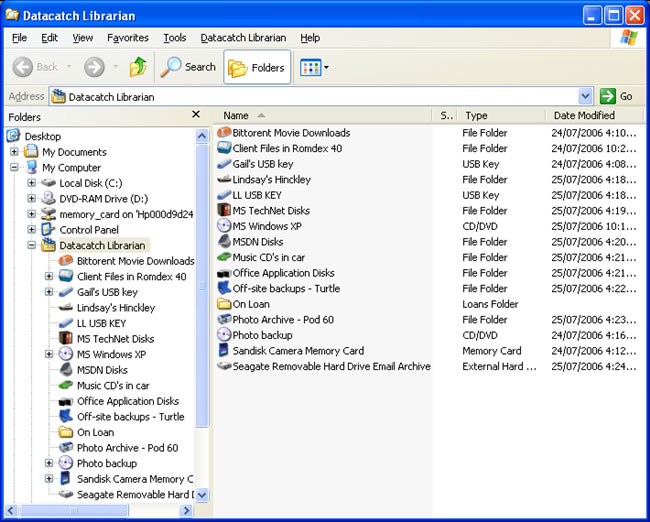Screen dimensions: 650x522
Task: Expand Photo backup tree node
Action: point(49,463)
